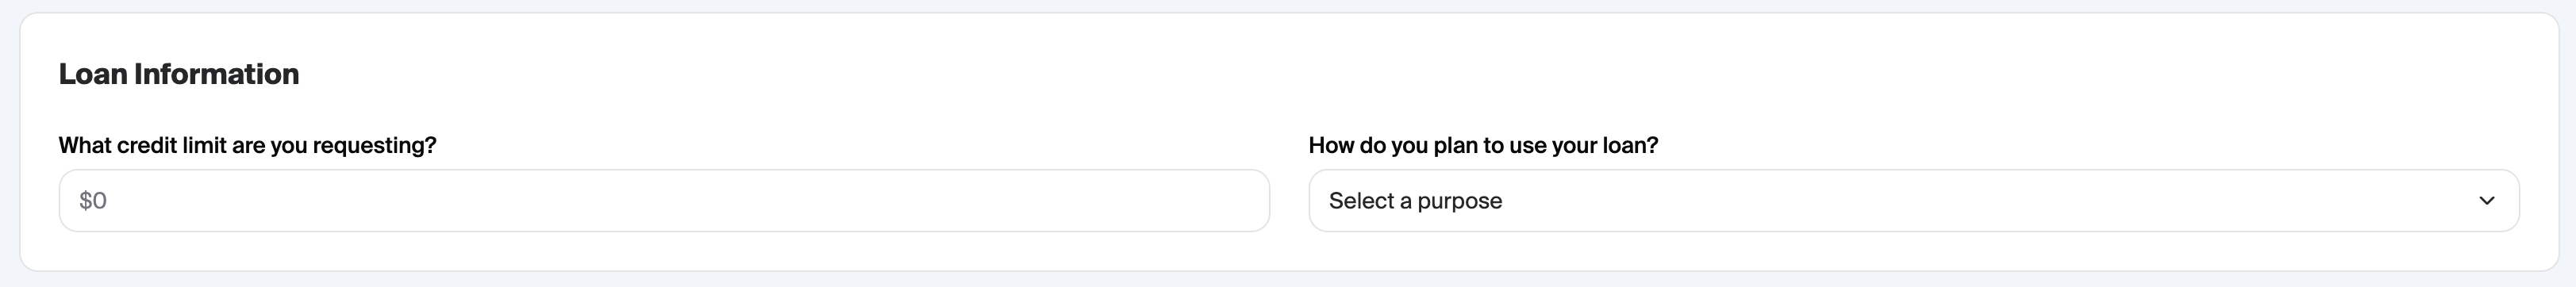The width and height of the screenshot is (2576, 287).
Task: Click right end of credit limit field
Action: click(x=1240, y=201)
